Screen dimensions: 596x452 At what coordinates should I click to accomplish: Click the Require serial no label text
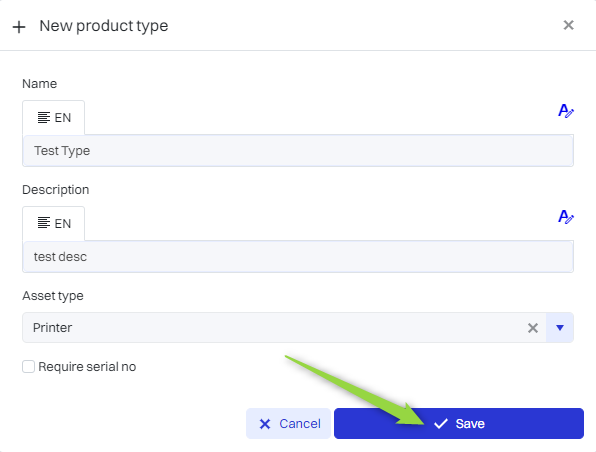tap(87, 366)
